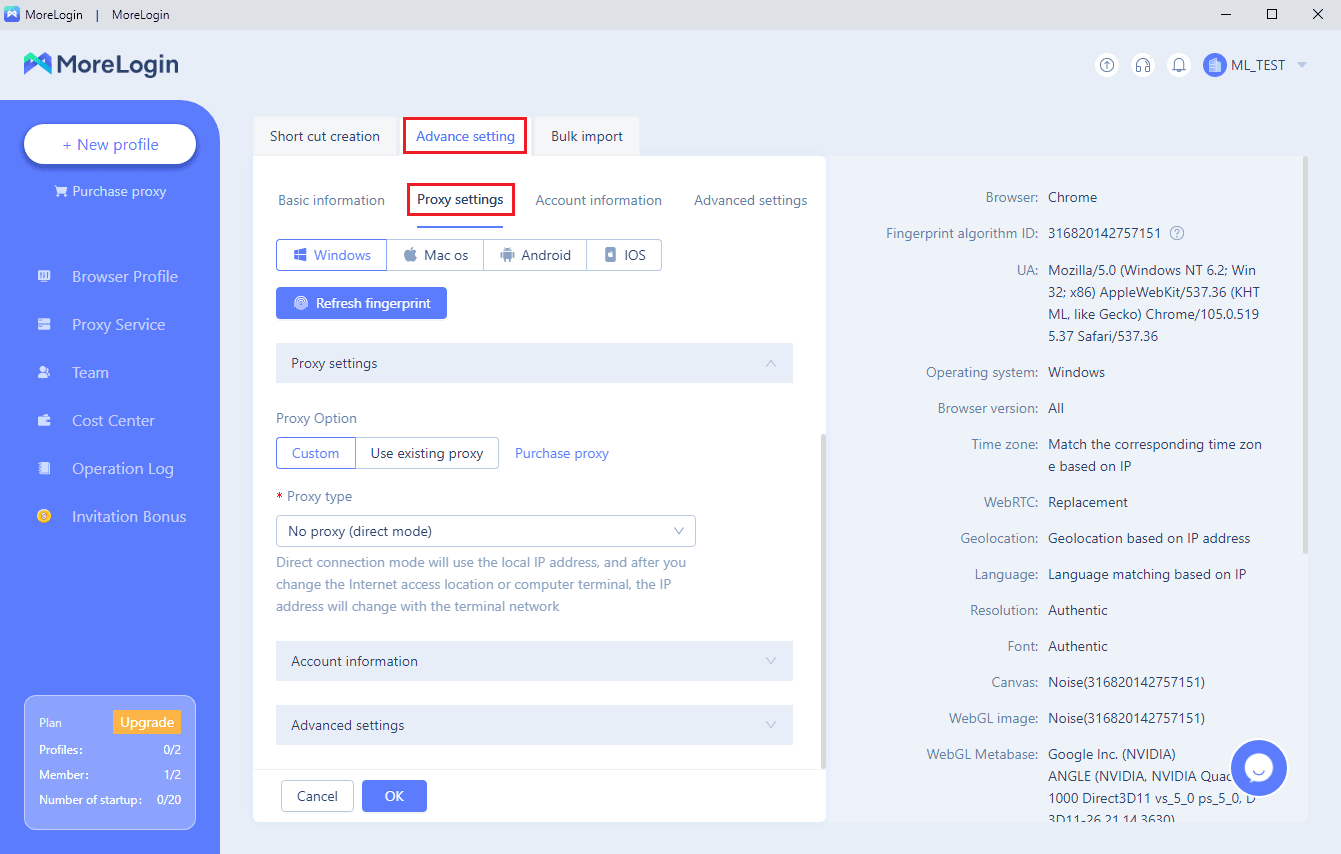Expand the Advanced settings section

click(534, 725)
